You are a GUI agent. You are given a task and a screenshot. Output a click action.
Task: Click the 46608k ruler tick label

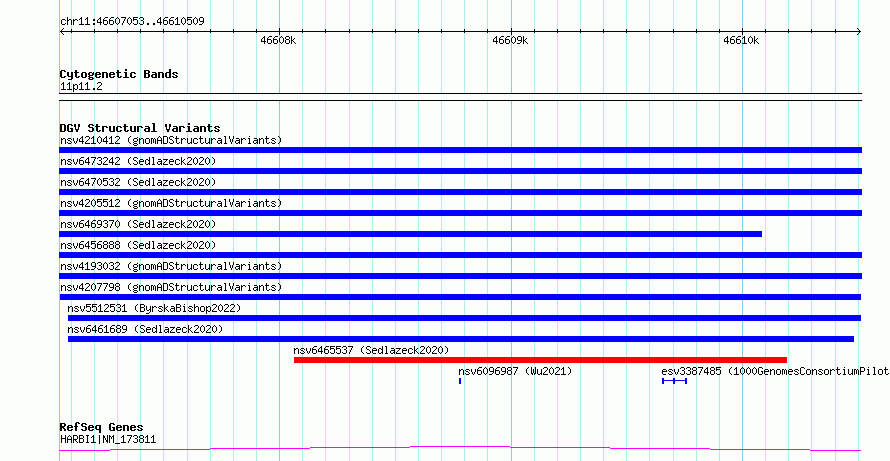point(279,41)
